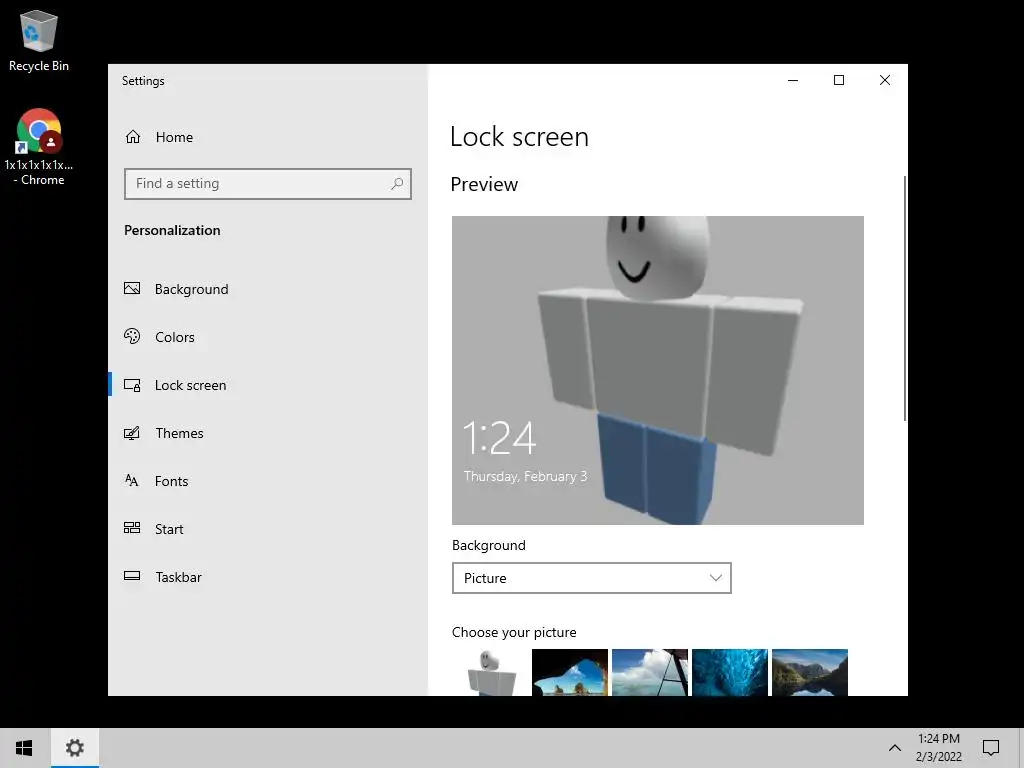Go to the Background settings page

click(268, 289)
